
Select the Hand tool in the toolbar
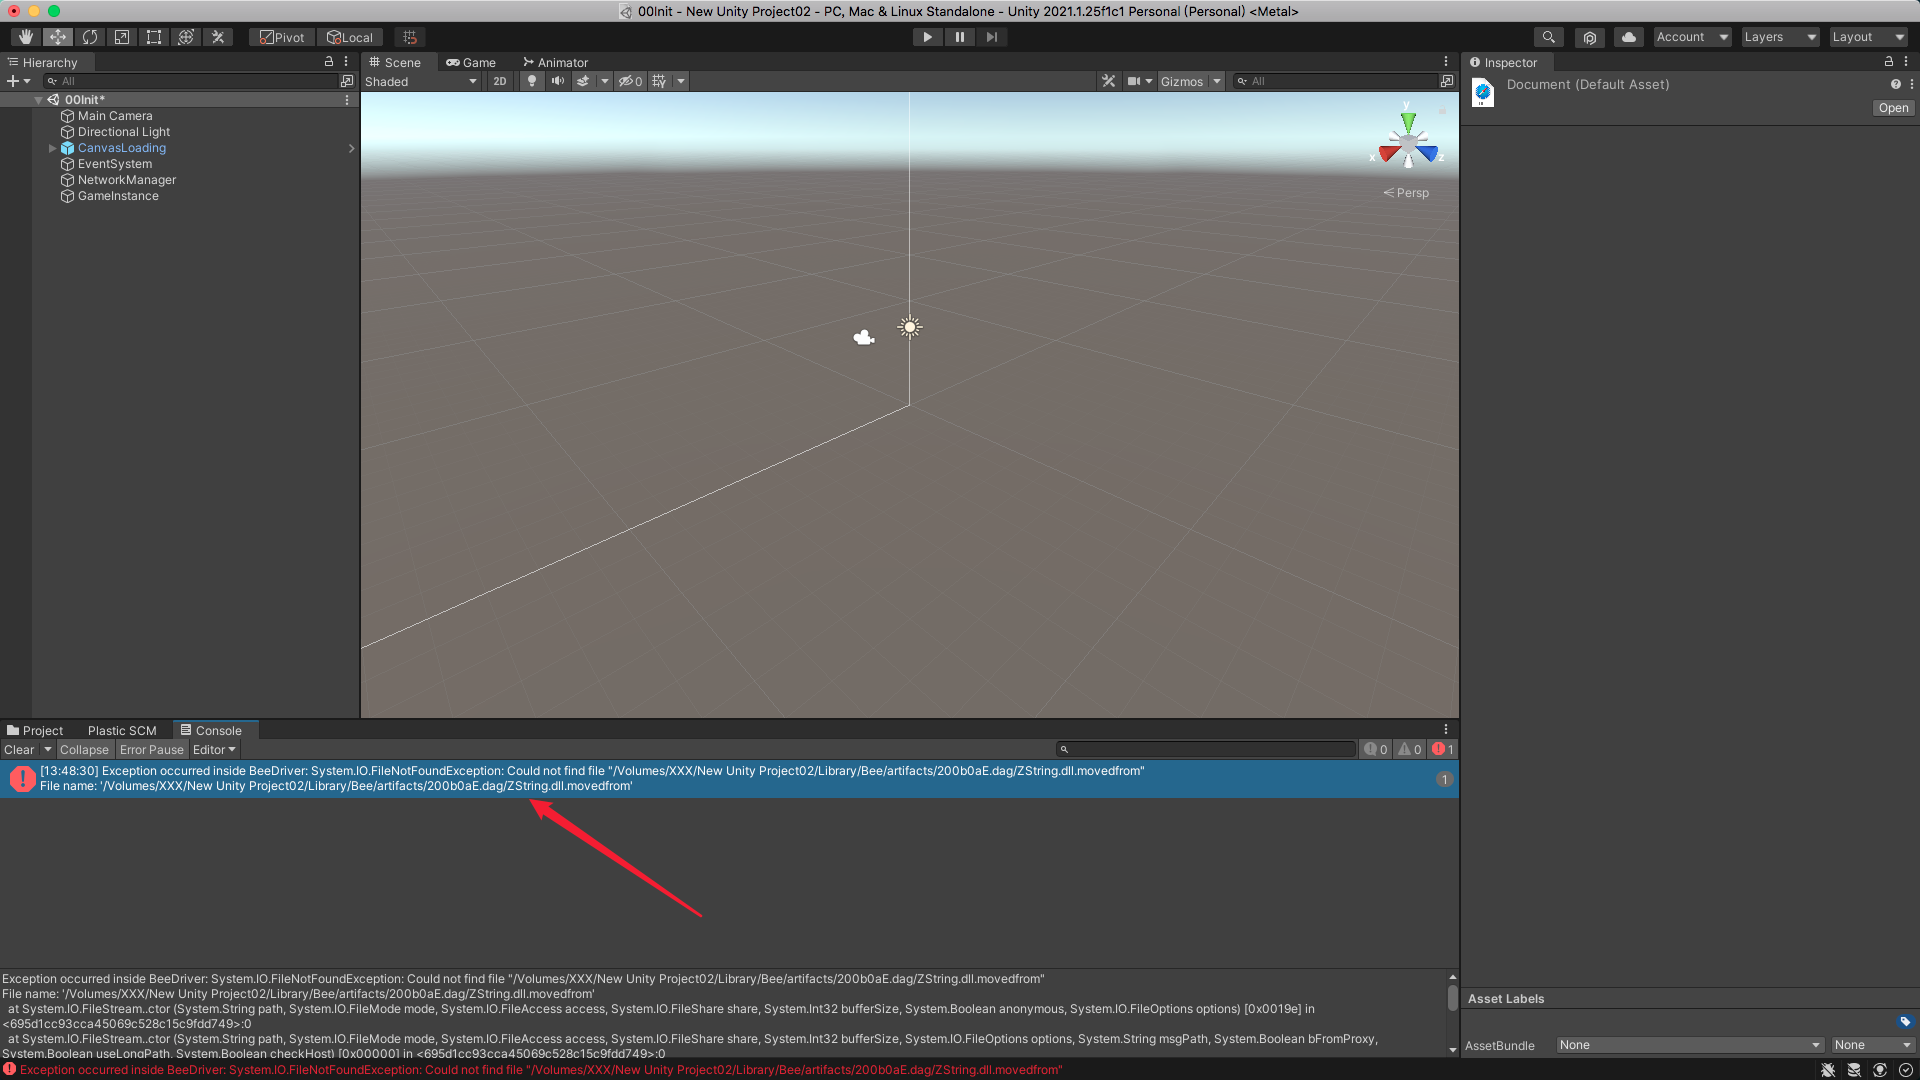(24, 37)
